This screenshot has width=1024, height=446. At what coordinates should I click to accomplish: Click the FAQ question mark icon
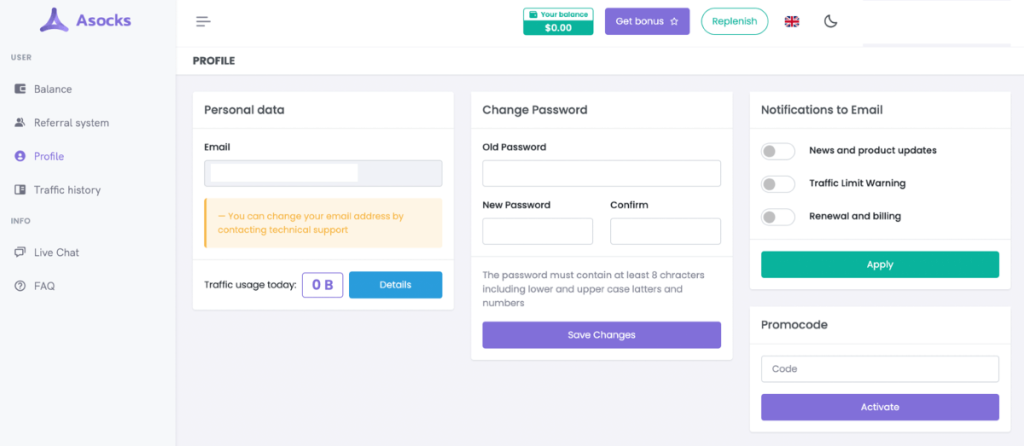pos(20,286)
